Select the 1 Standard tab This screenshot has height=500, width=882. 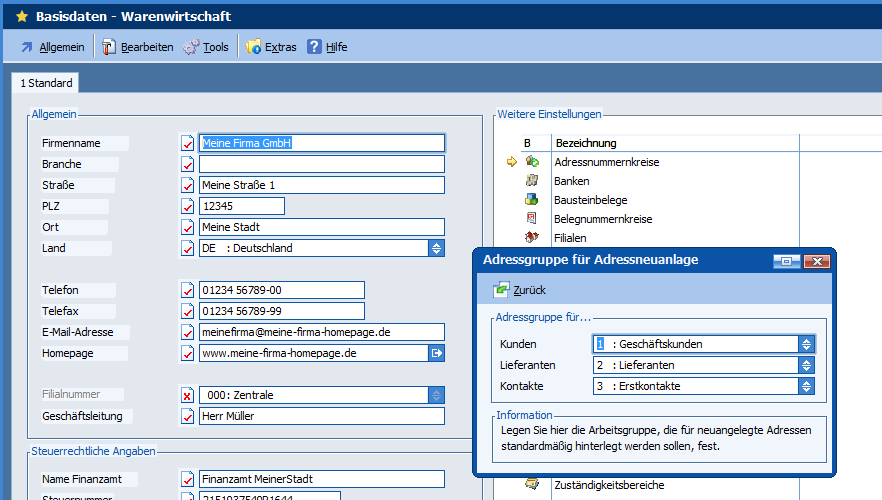tap(46, 84)
